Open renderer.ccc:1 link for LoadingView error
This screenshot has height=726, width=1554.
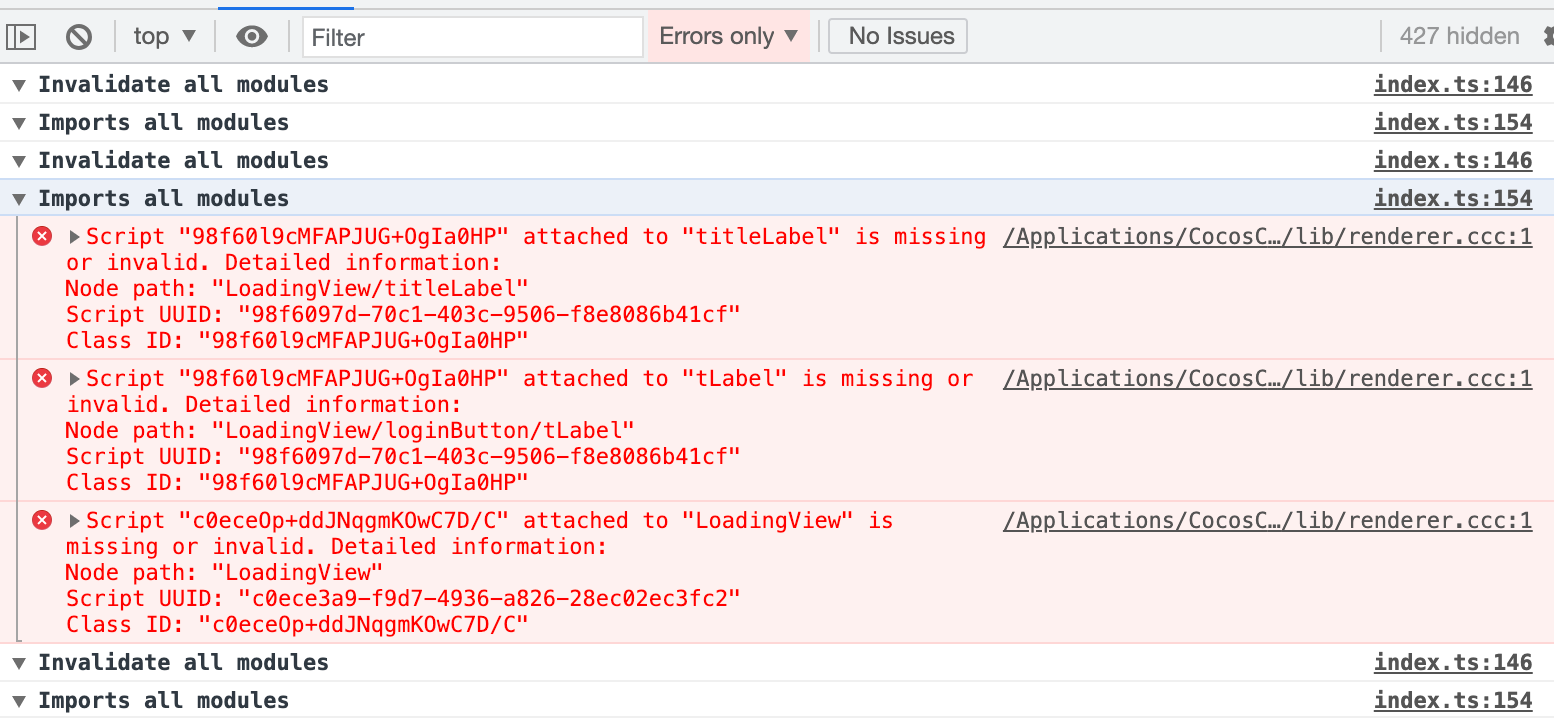point(1267,521)
